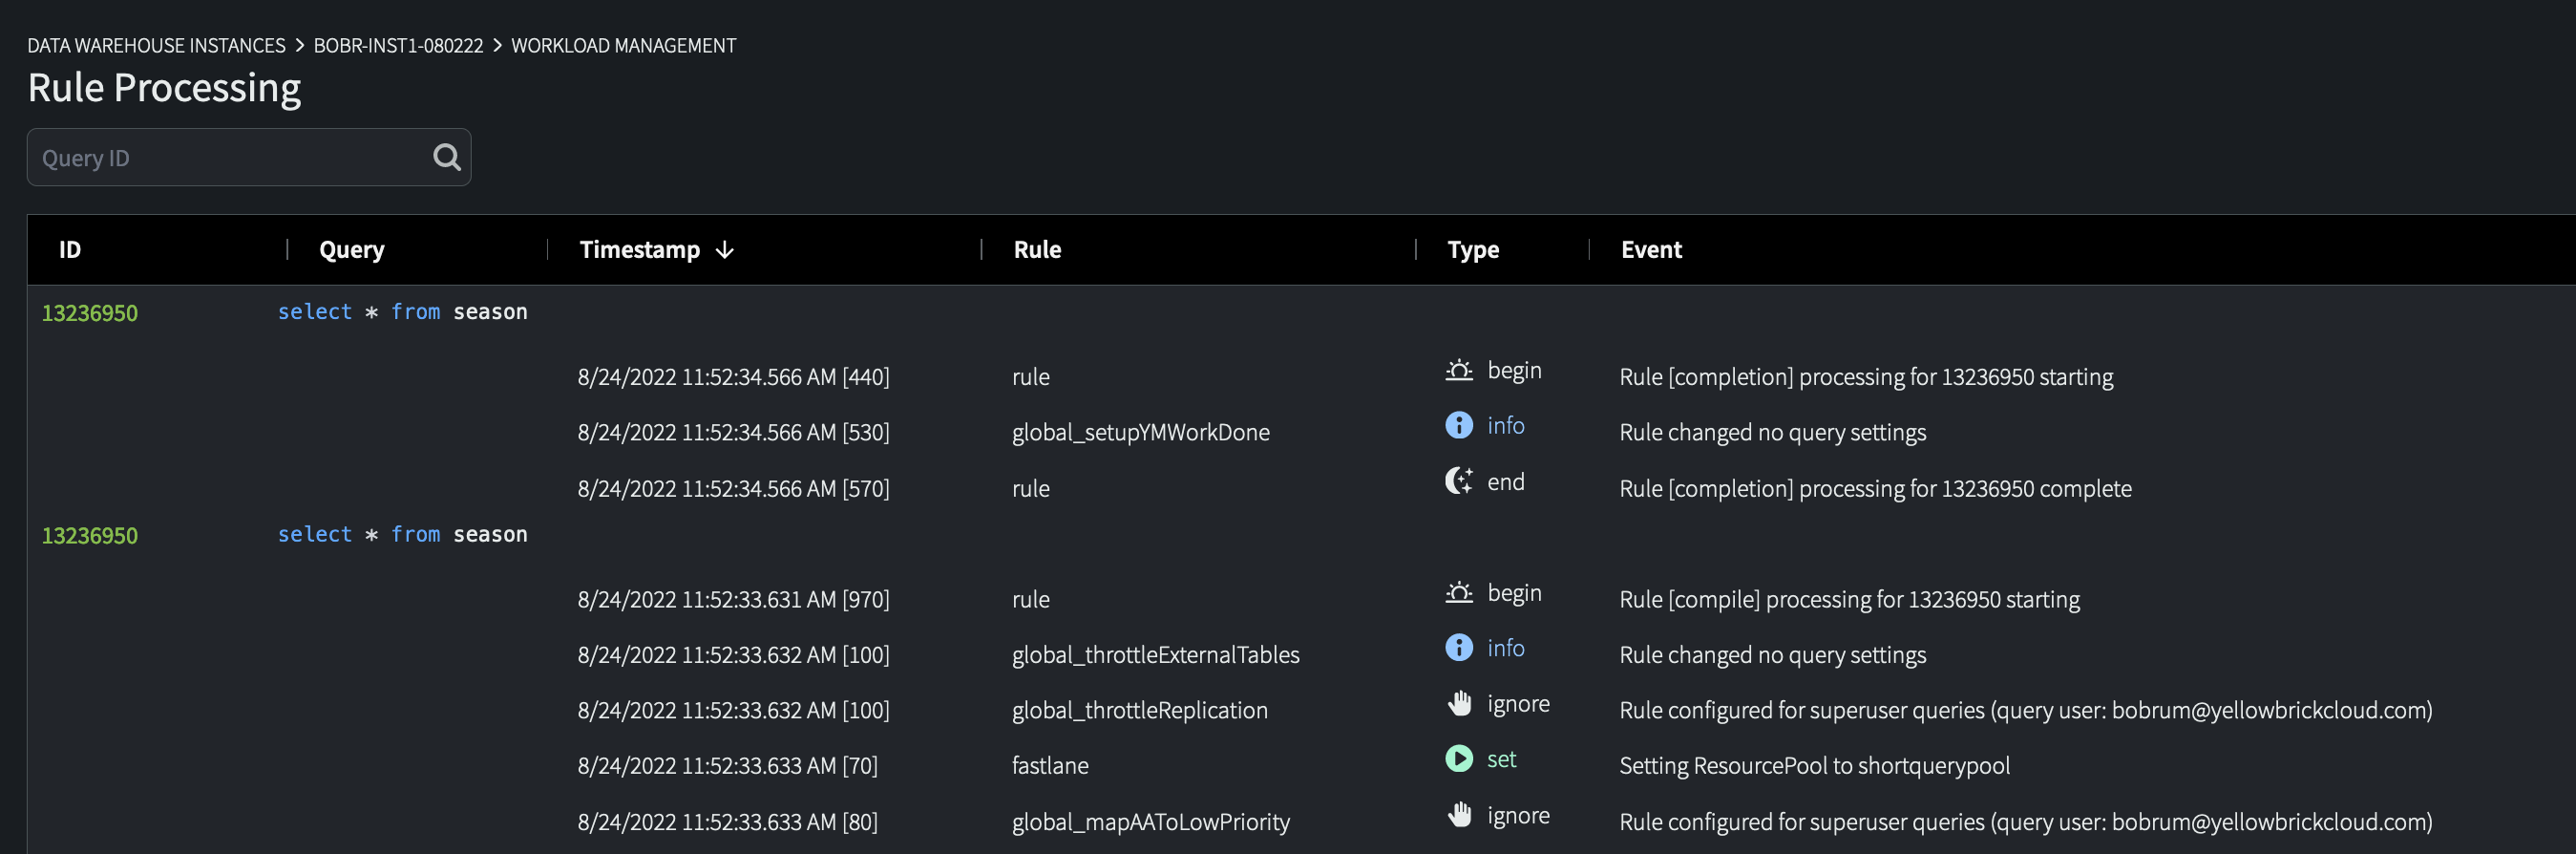
Task: Click the ID column header
Action: point(70,250)
